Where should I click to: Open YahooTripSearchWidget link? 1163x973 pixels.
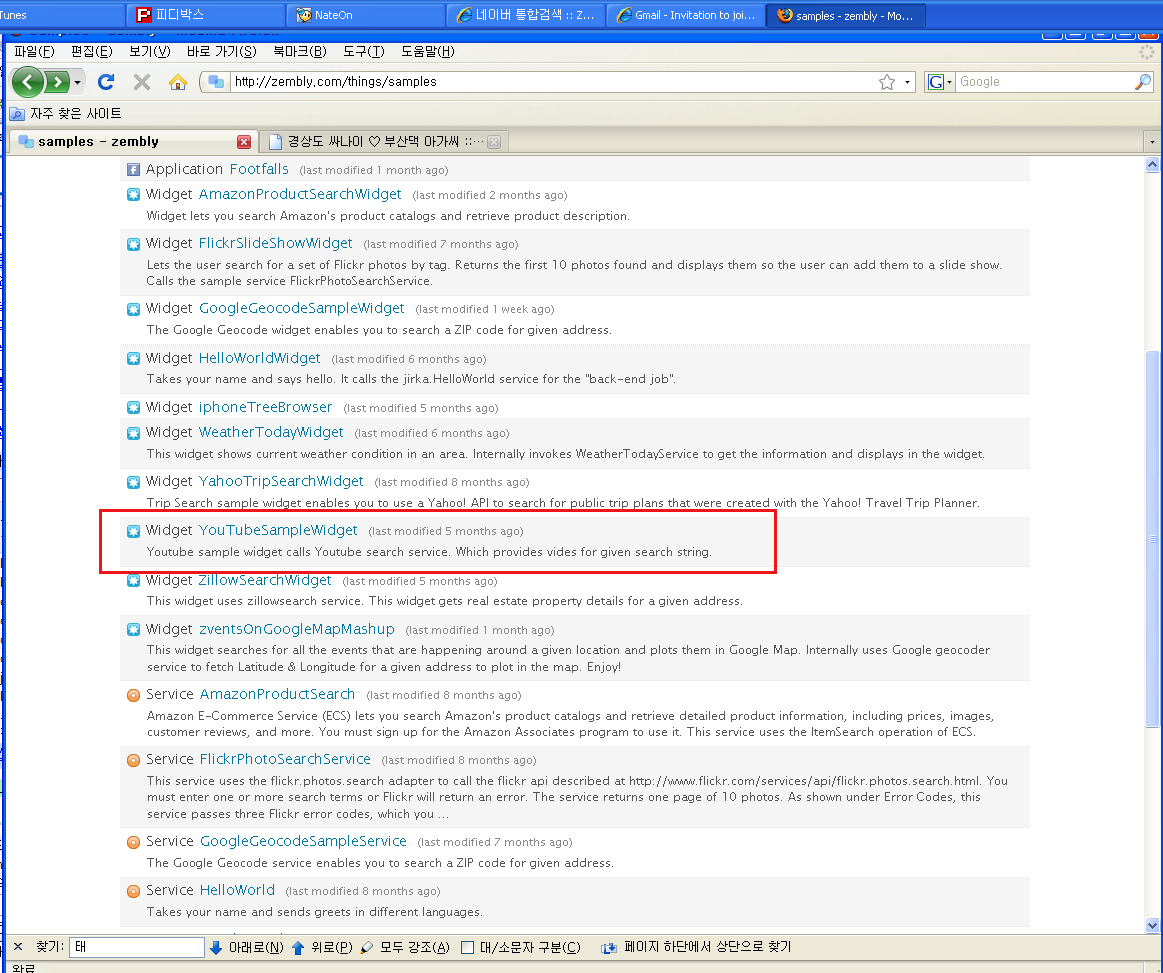[281, 481]
